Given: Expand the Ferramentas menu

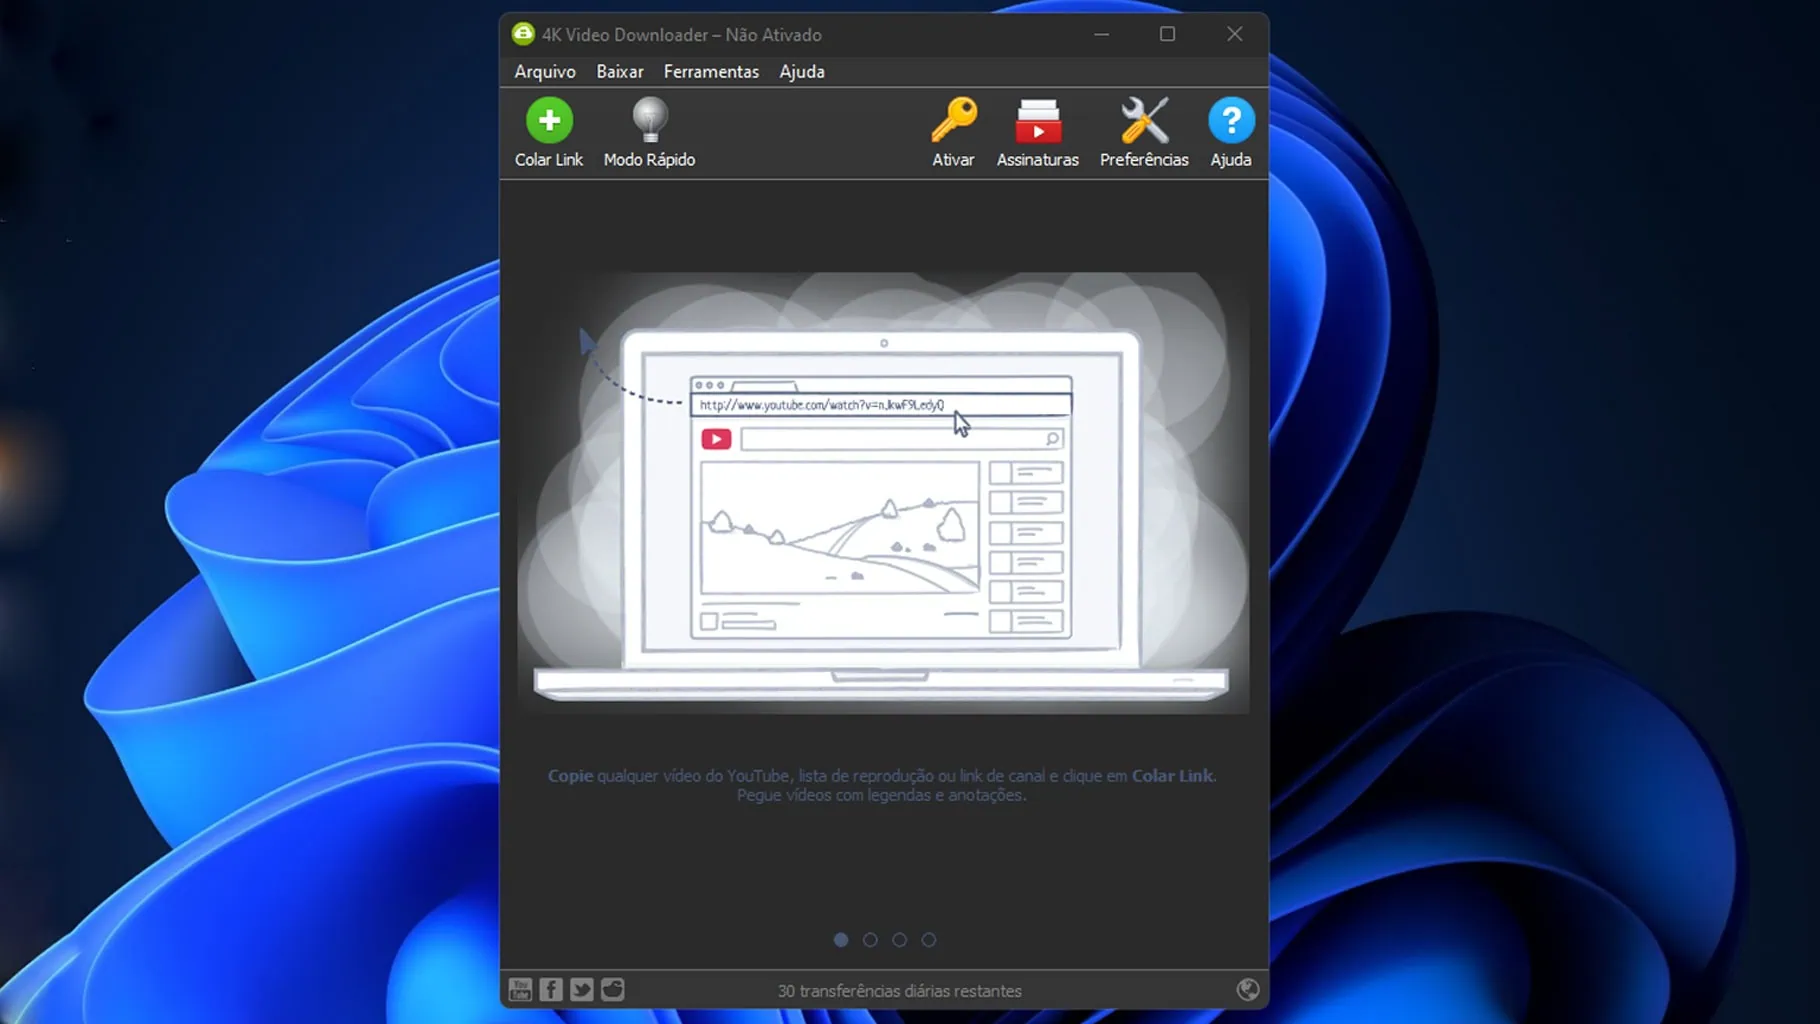Looking at the screenshot, I should [711, 72].
